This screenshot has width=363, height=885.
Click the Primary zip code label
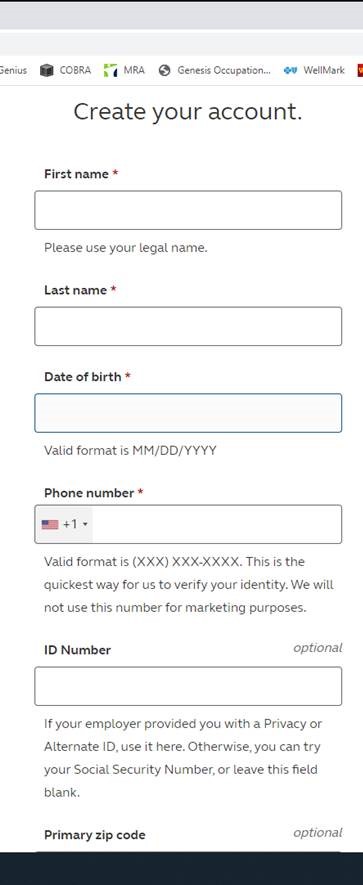94,835
